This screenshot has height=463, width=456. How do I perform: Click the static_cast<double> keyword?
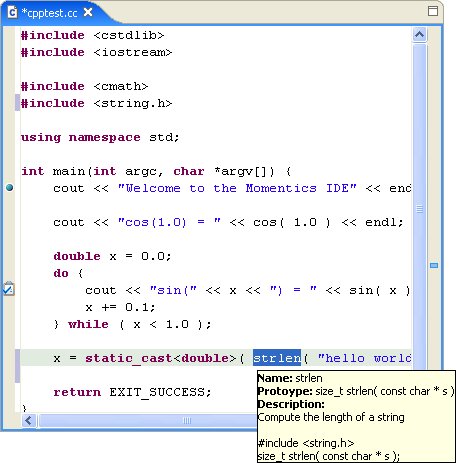pyautogui.click(x=160, y=358)
